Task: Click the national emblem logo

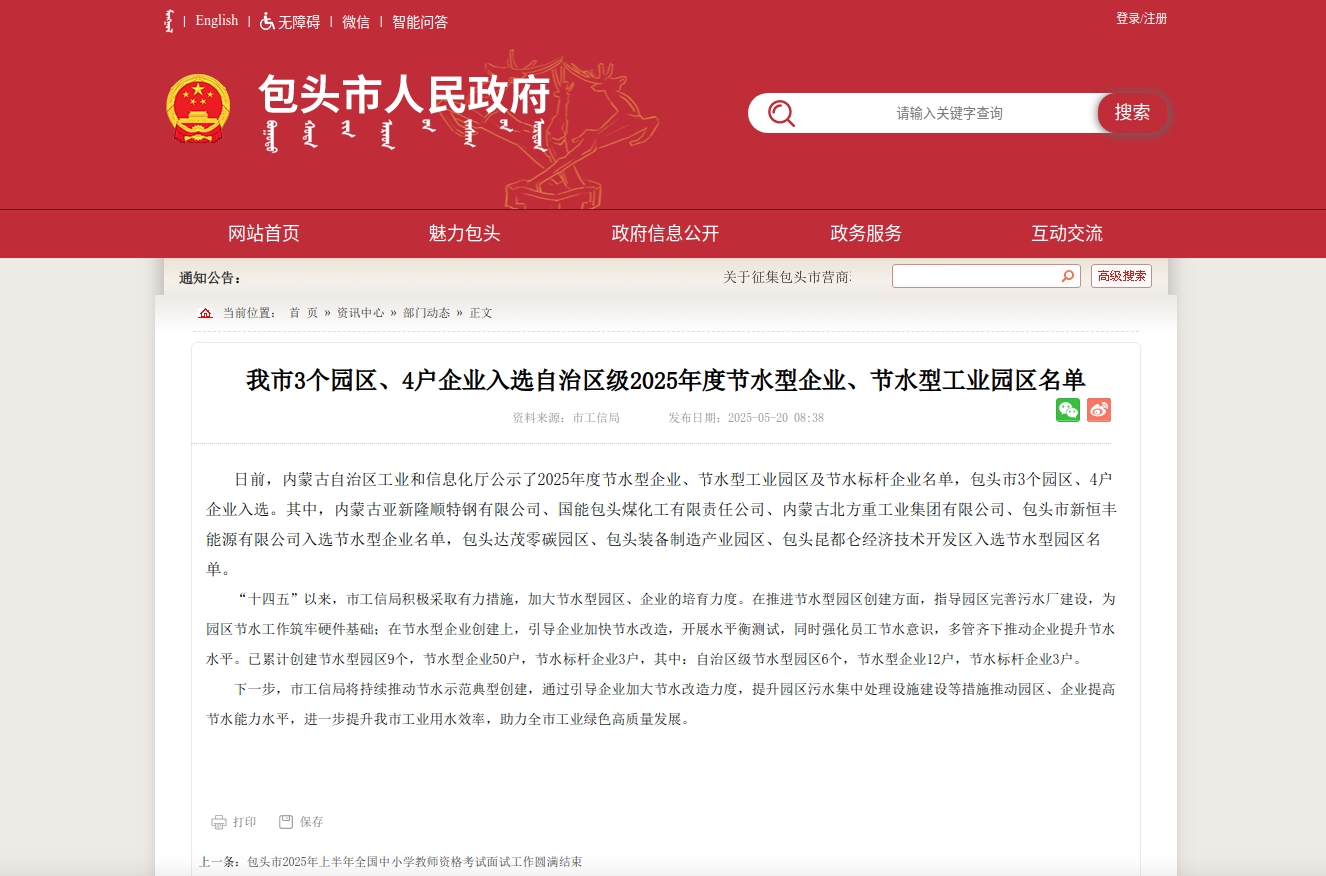Action: coord(197,109)
